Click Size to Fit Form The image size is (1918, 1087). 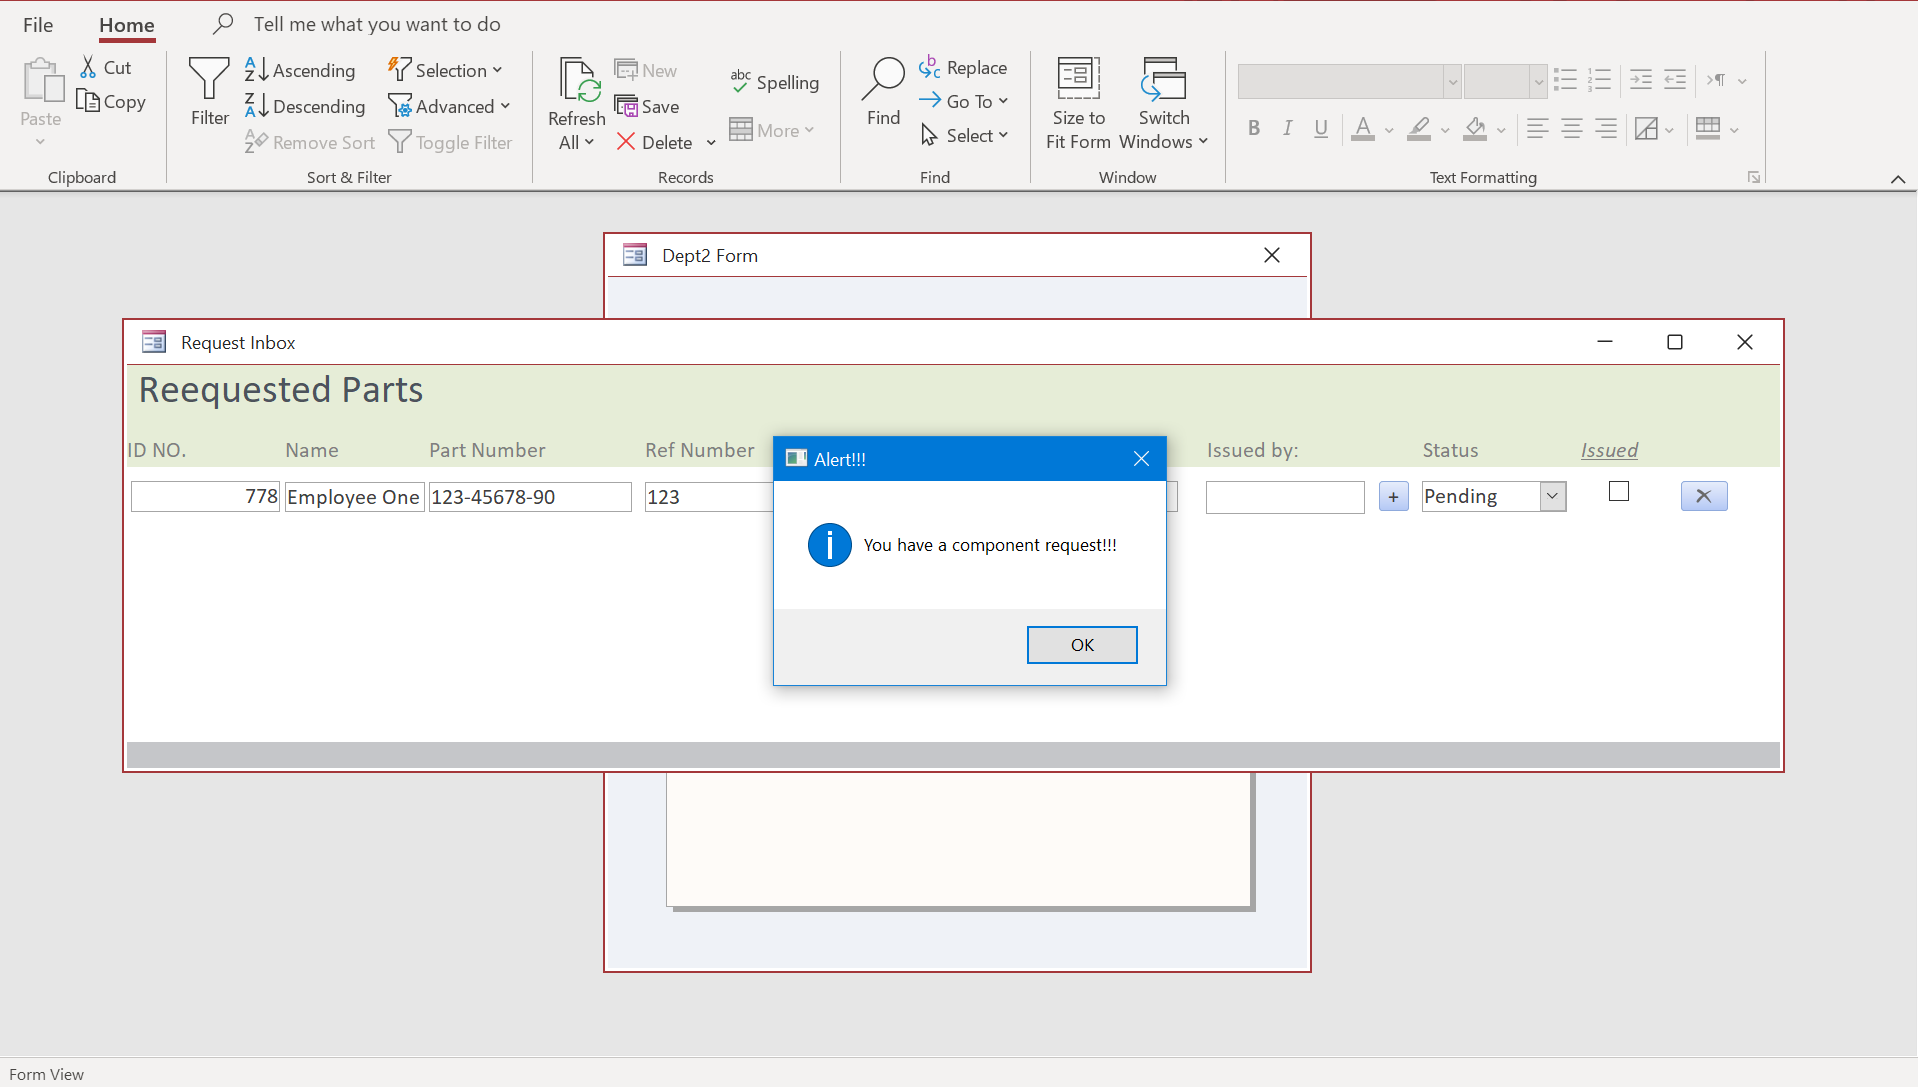coord(1078,103)
